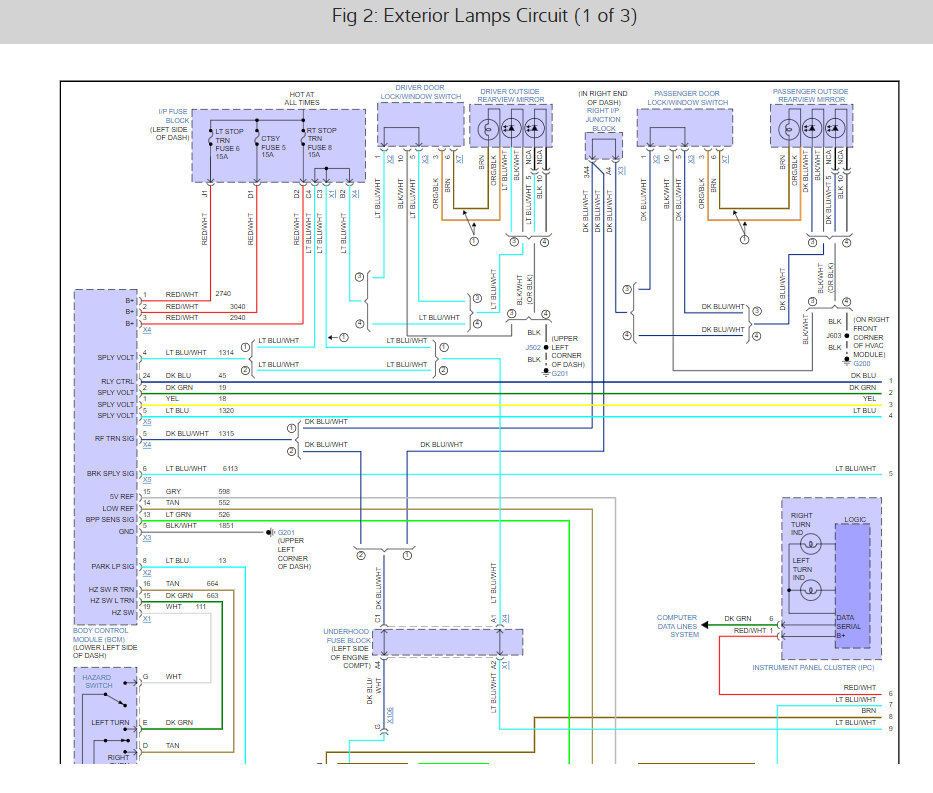The width and height of the screenshot is (933, 793).
Task: Open the X4 link beside RF TRN SIG
Action: point(147,445)
